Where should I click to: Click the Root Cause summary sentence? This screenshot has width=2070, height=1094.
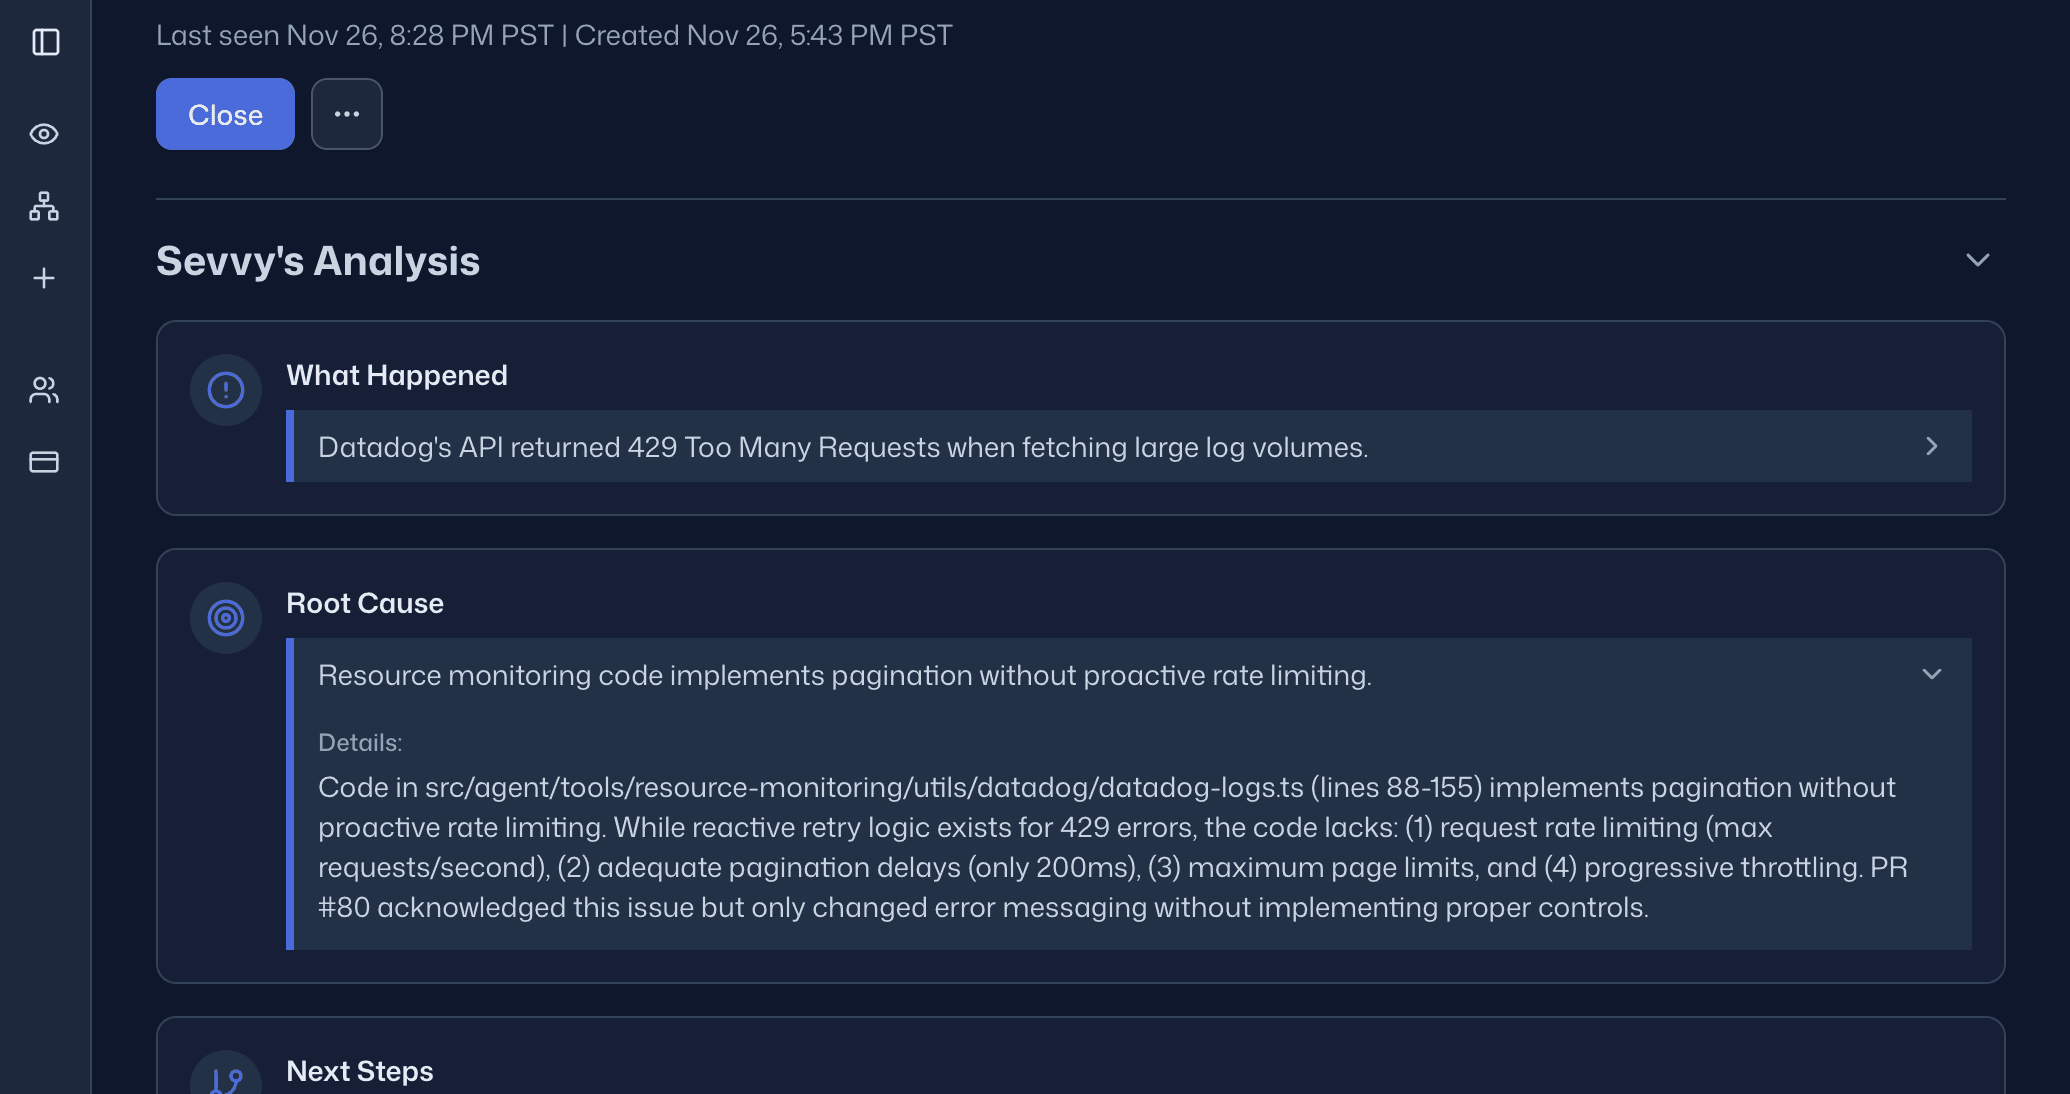point(844,675)
